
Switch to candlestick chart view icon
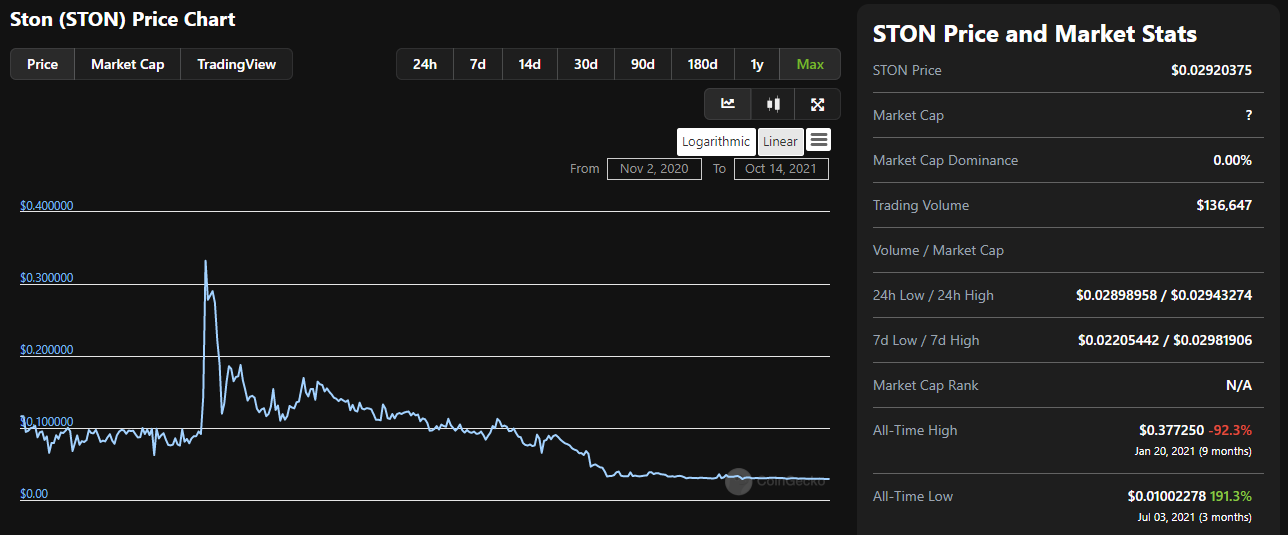(x=772, y=104)
